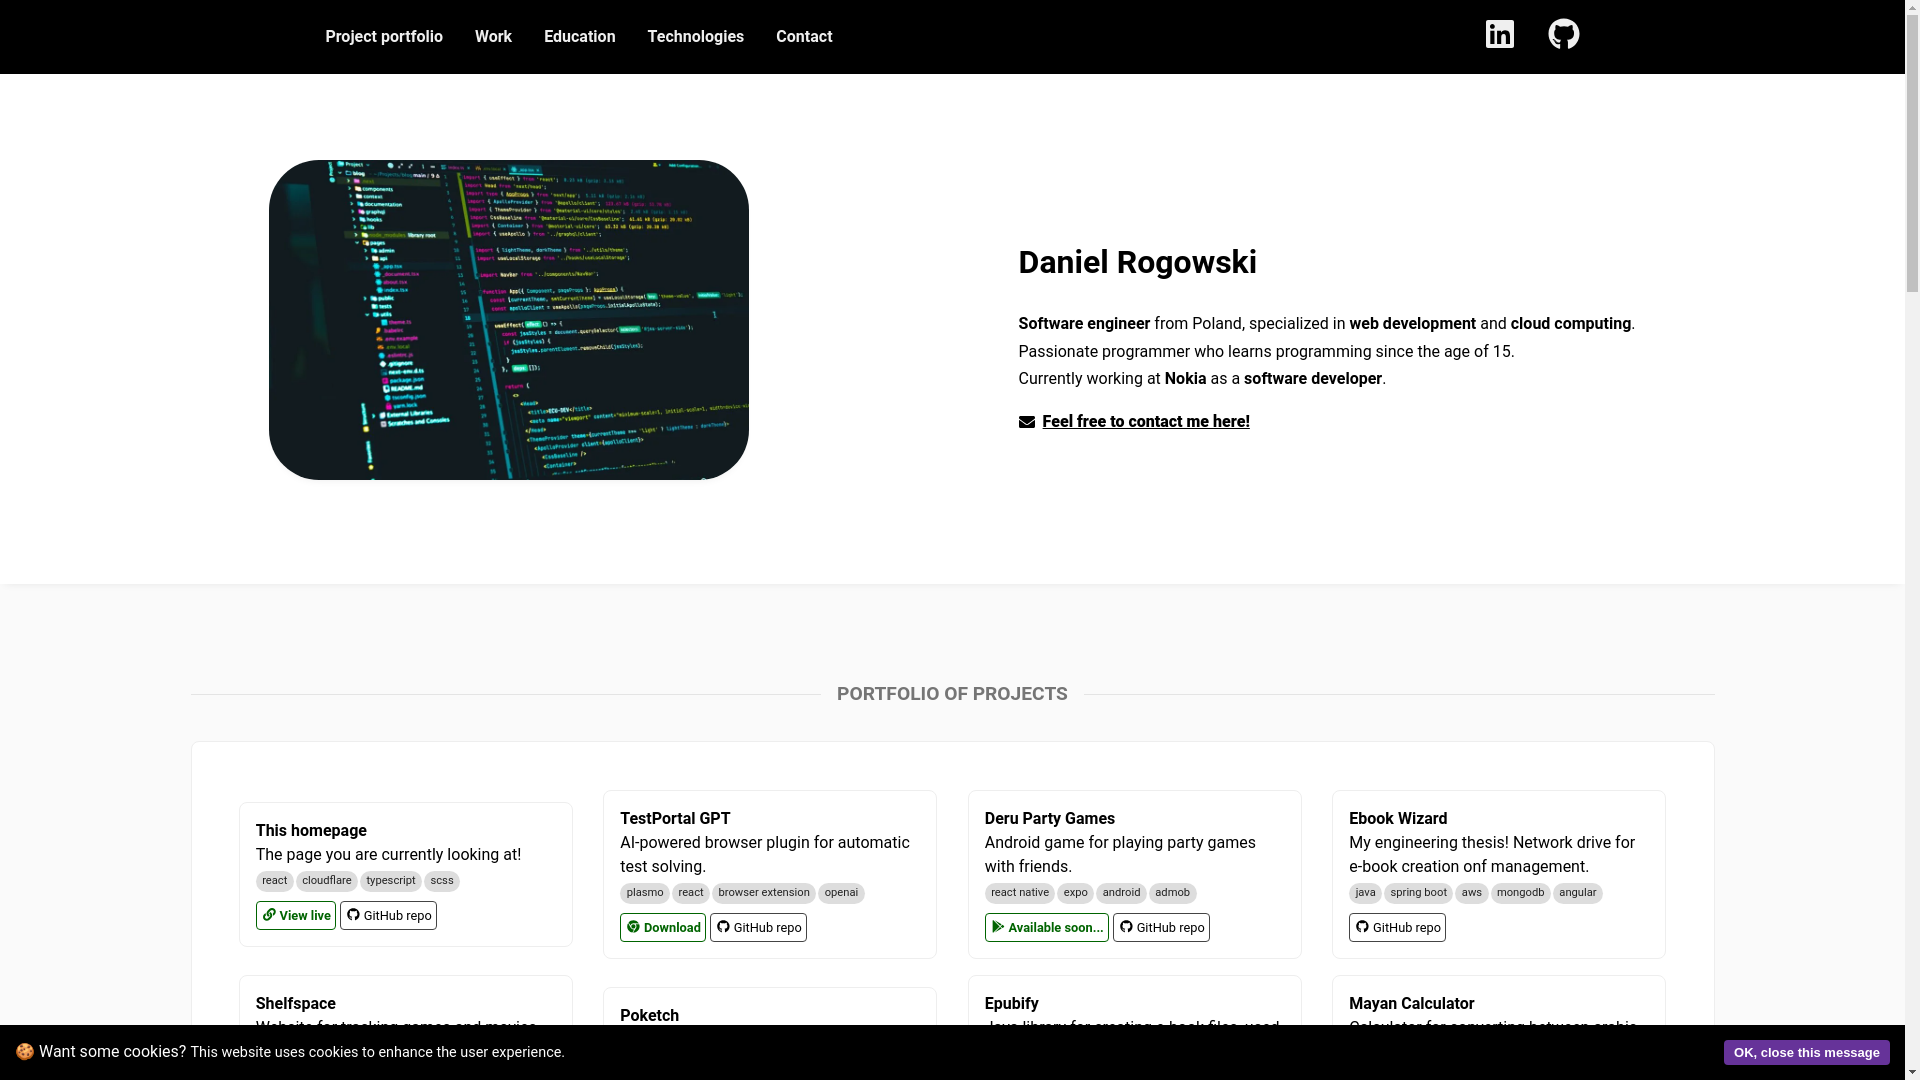Image resolution: width=1920 pixels, height=1080 pixels.
Task: Download the TestPortal GPT plugin
Action: [663, 928]
